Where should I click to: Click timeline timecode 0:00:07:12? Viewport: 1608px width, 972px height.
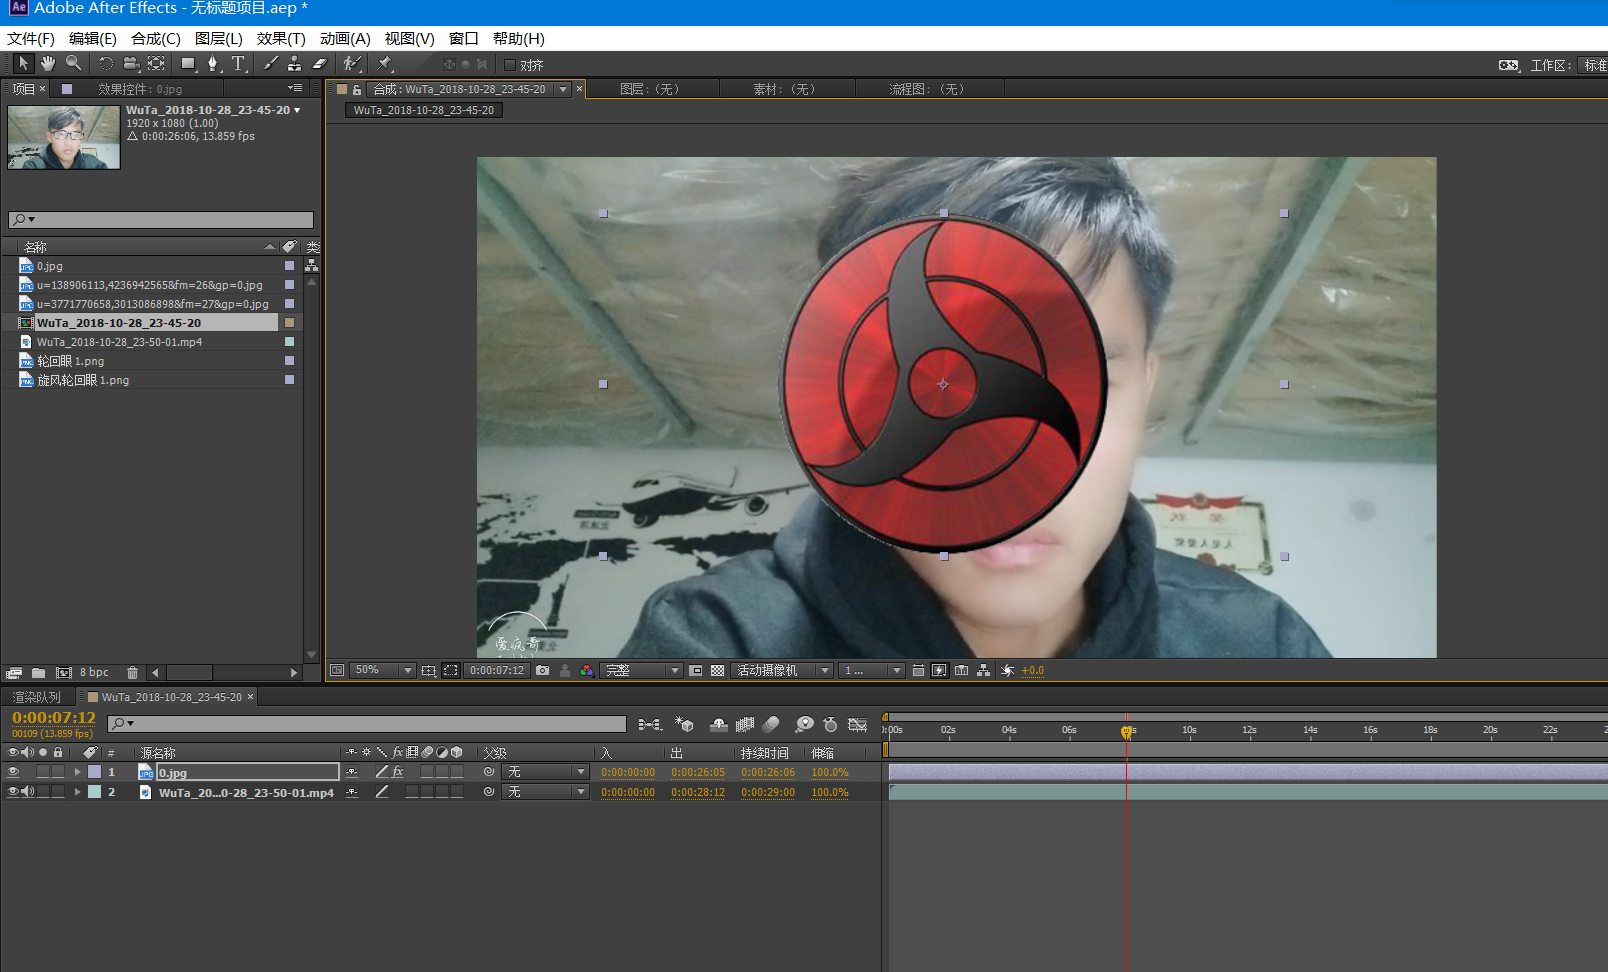54,718
